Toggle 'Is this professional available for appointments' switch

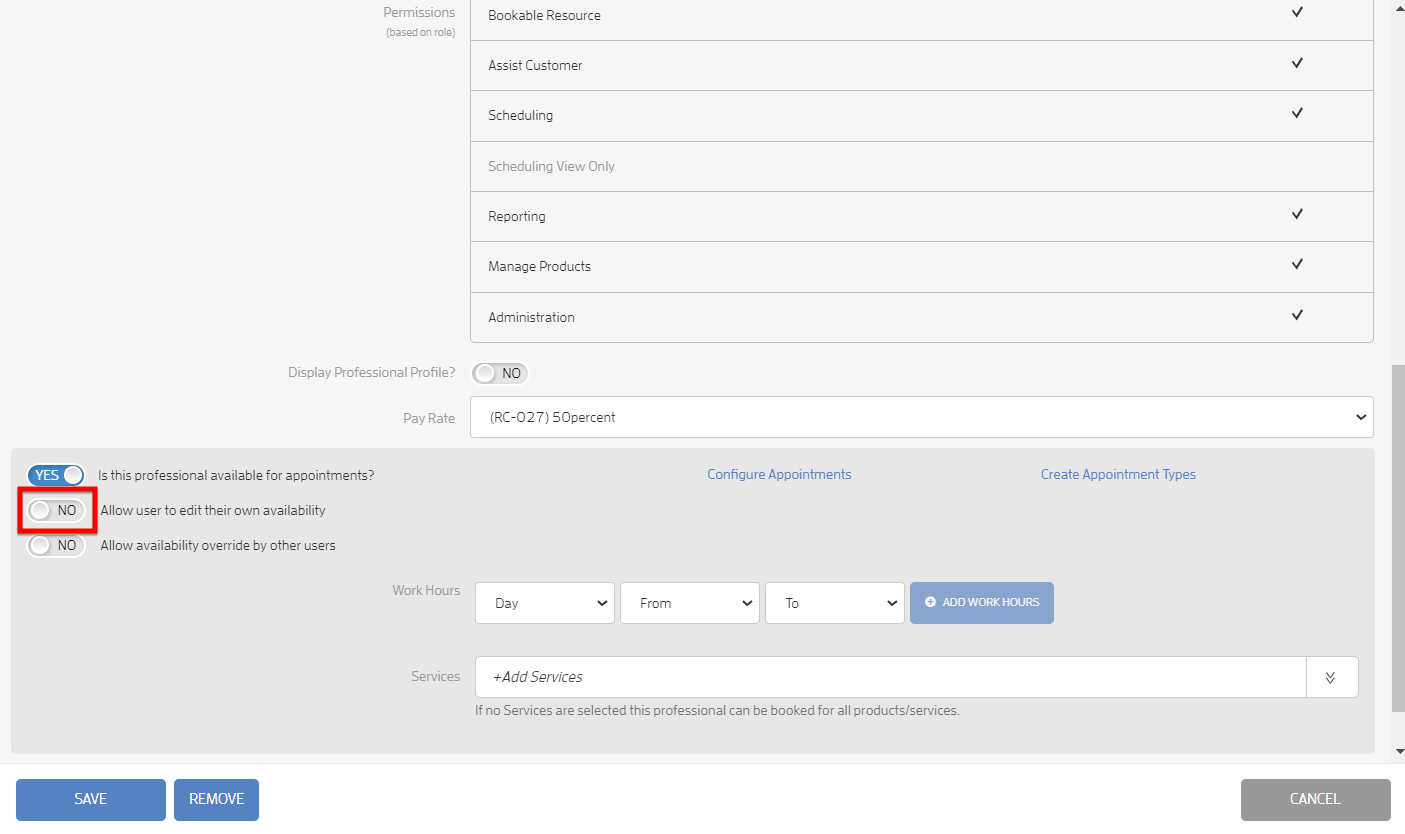coord(56,475)
